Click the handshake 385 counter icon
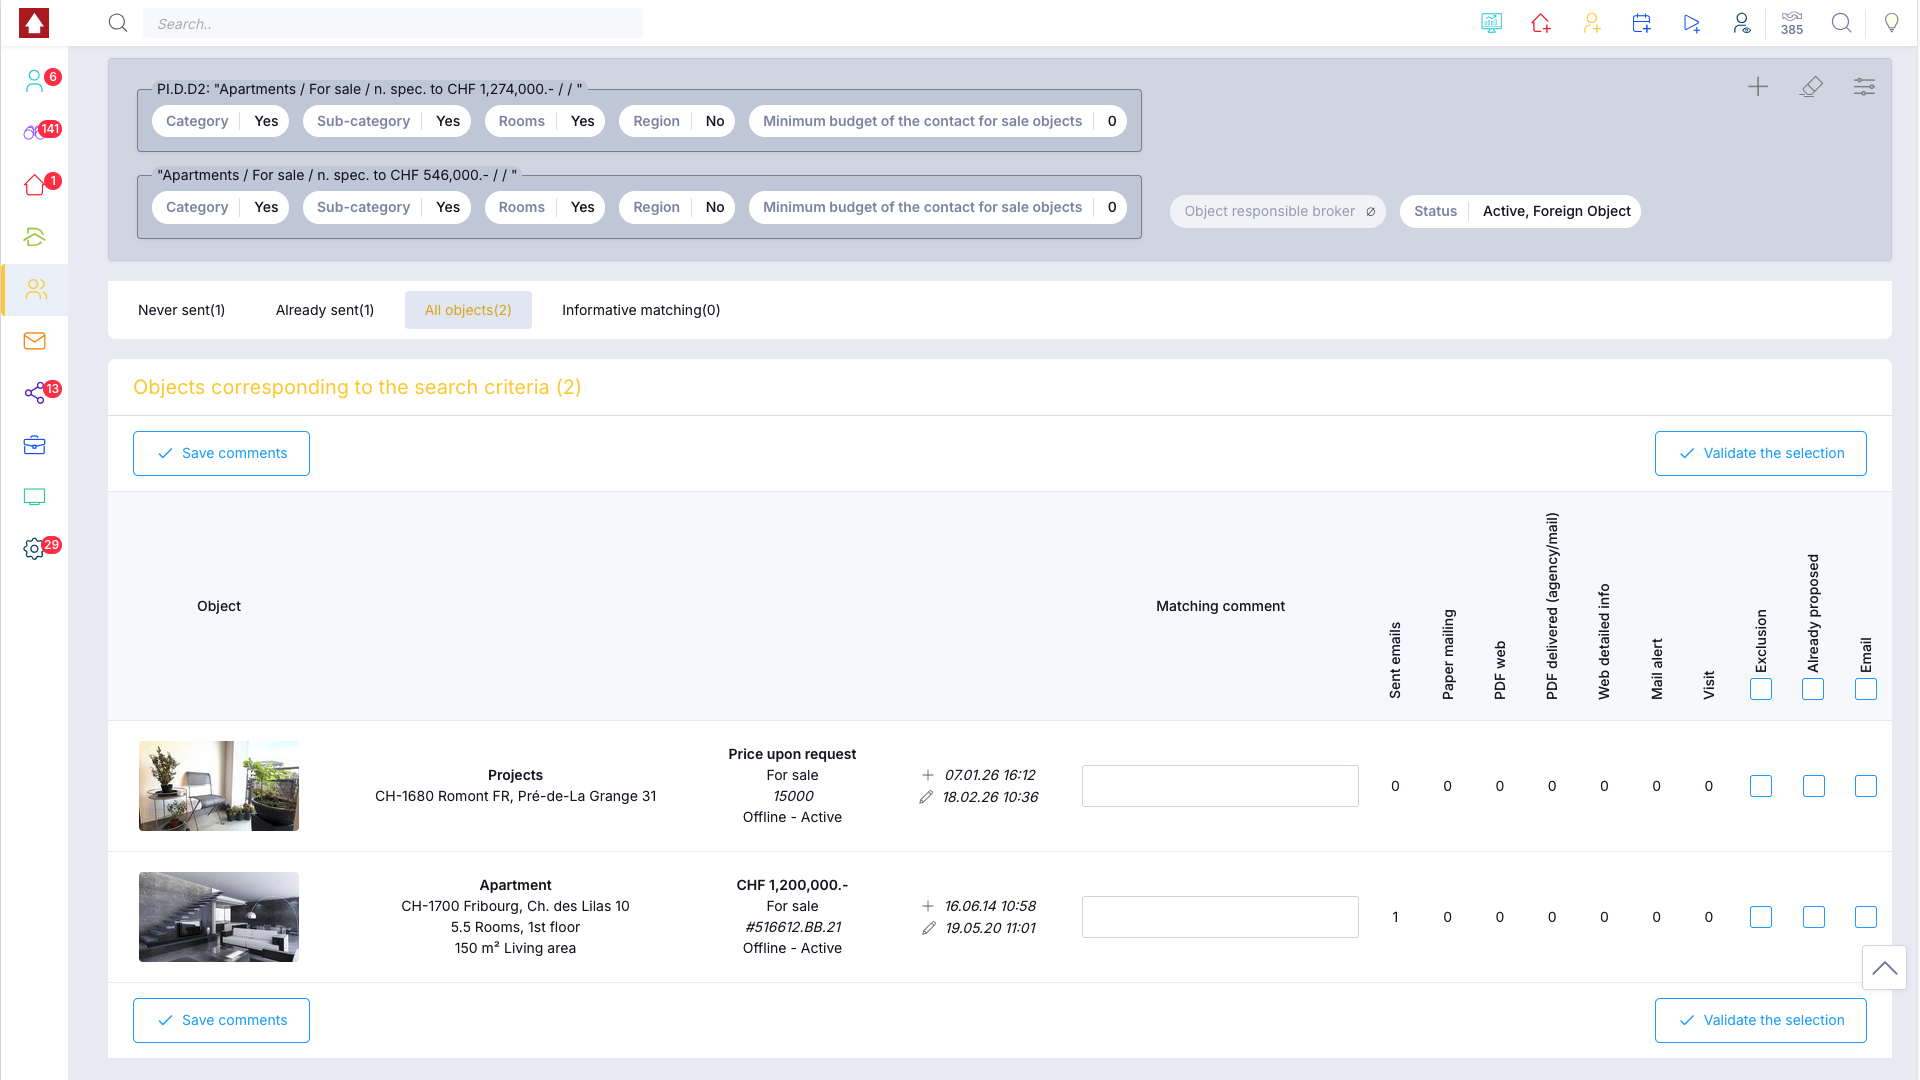 1792,23
